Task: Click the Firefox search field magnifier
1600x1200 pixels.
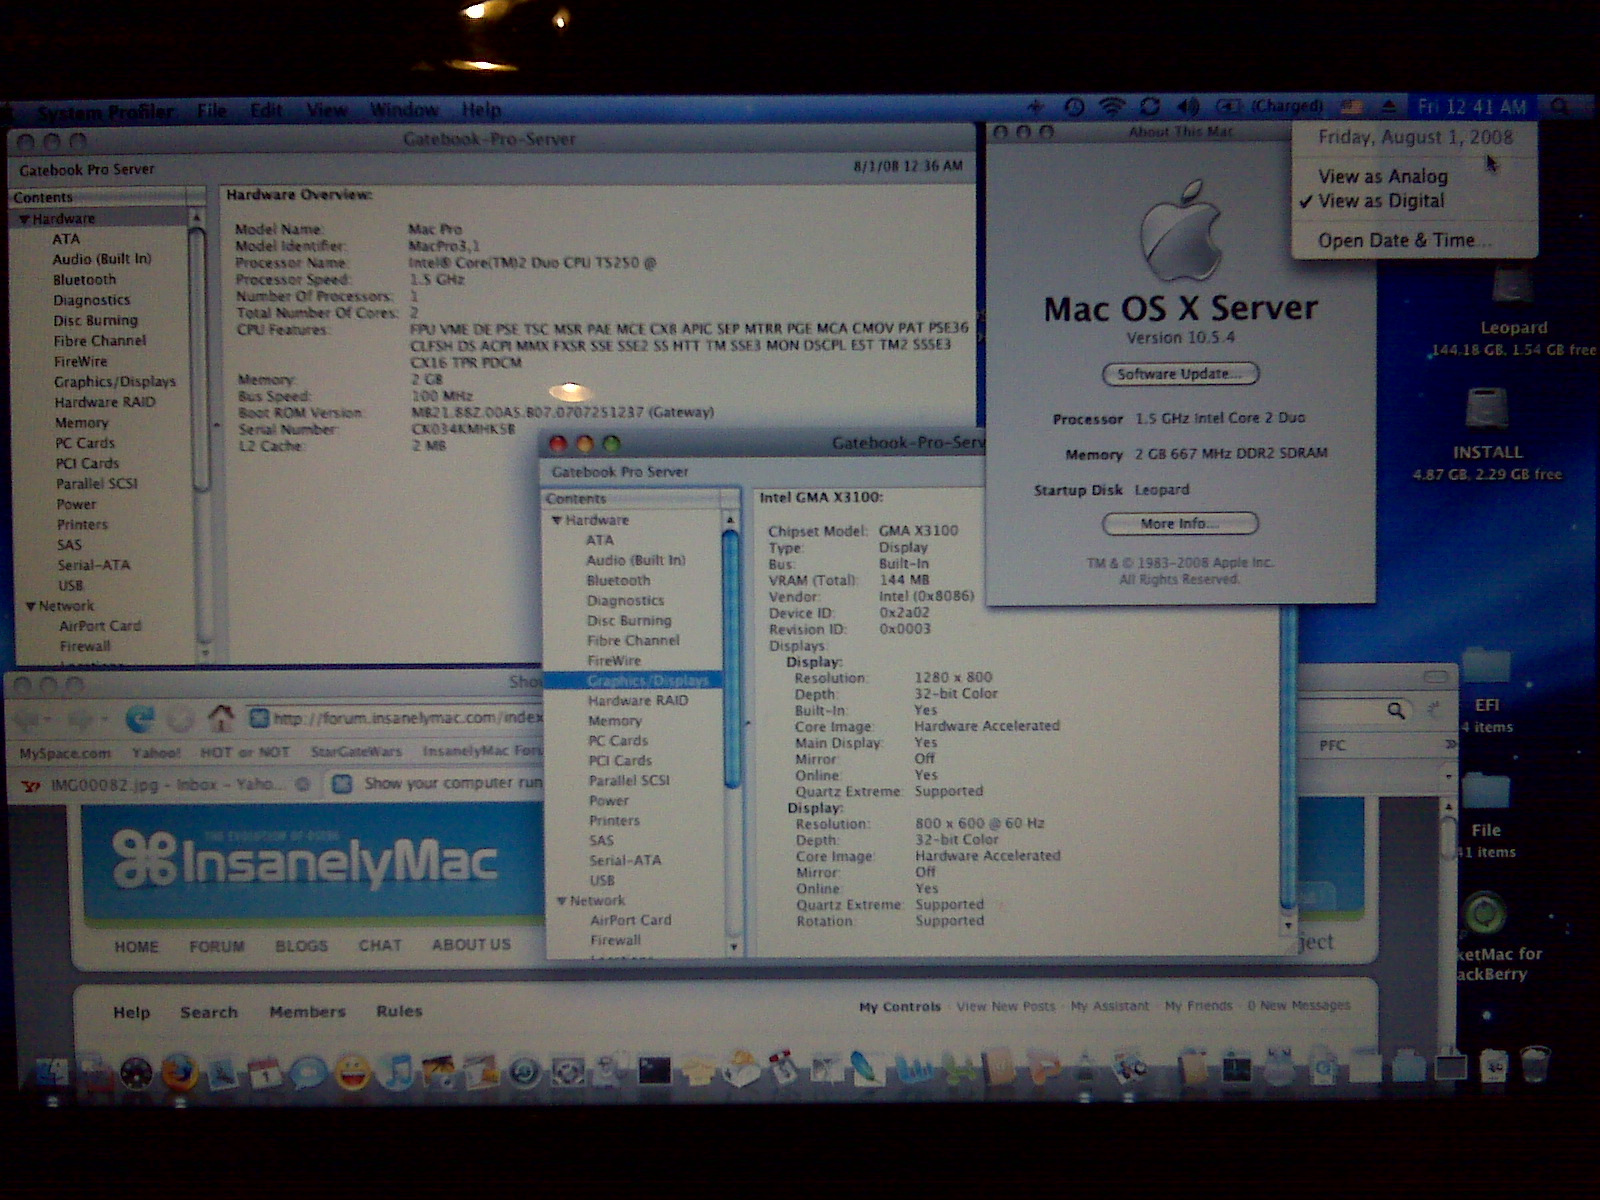Action: (x=1396, y=711)
